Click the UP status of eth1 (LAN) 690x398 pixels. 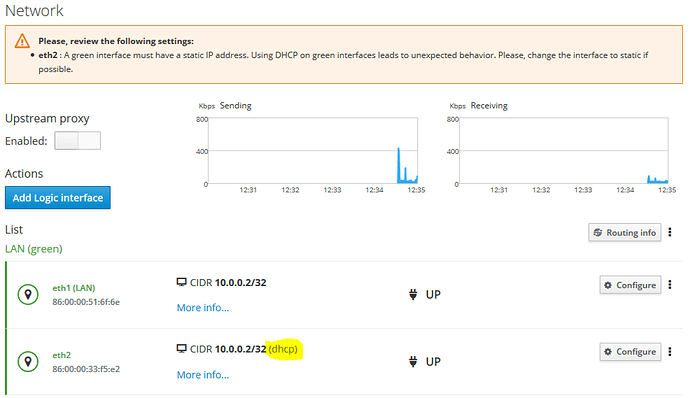(x=433, y=295)
